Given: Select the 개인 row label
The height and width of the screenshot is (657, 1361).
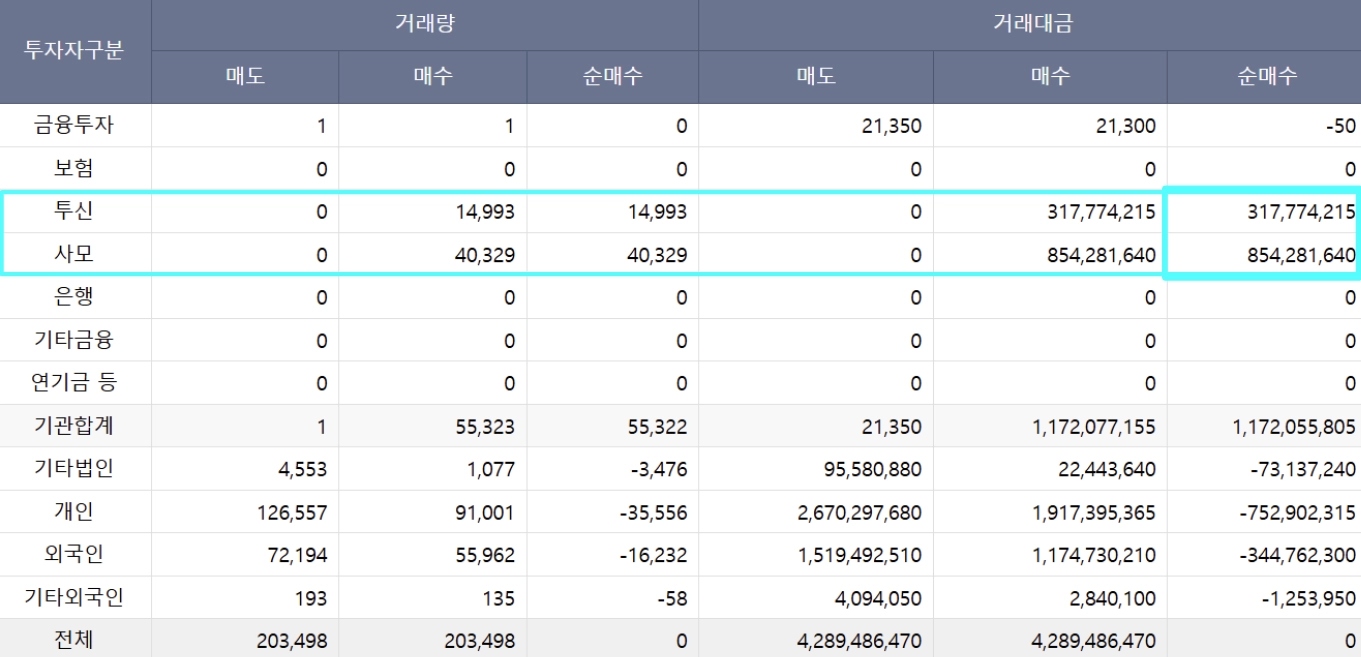Looking at the screenshot, I should [x=75, y=512].
